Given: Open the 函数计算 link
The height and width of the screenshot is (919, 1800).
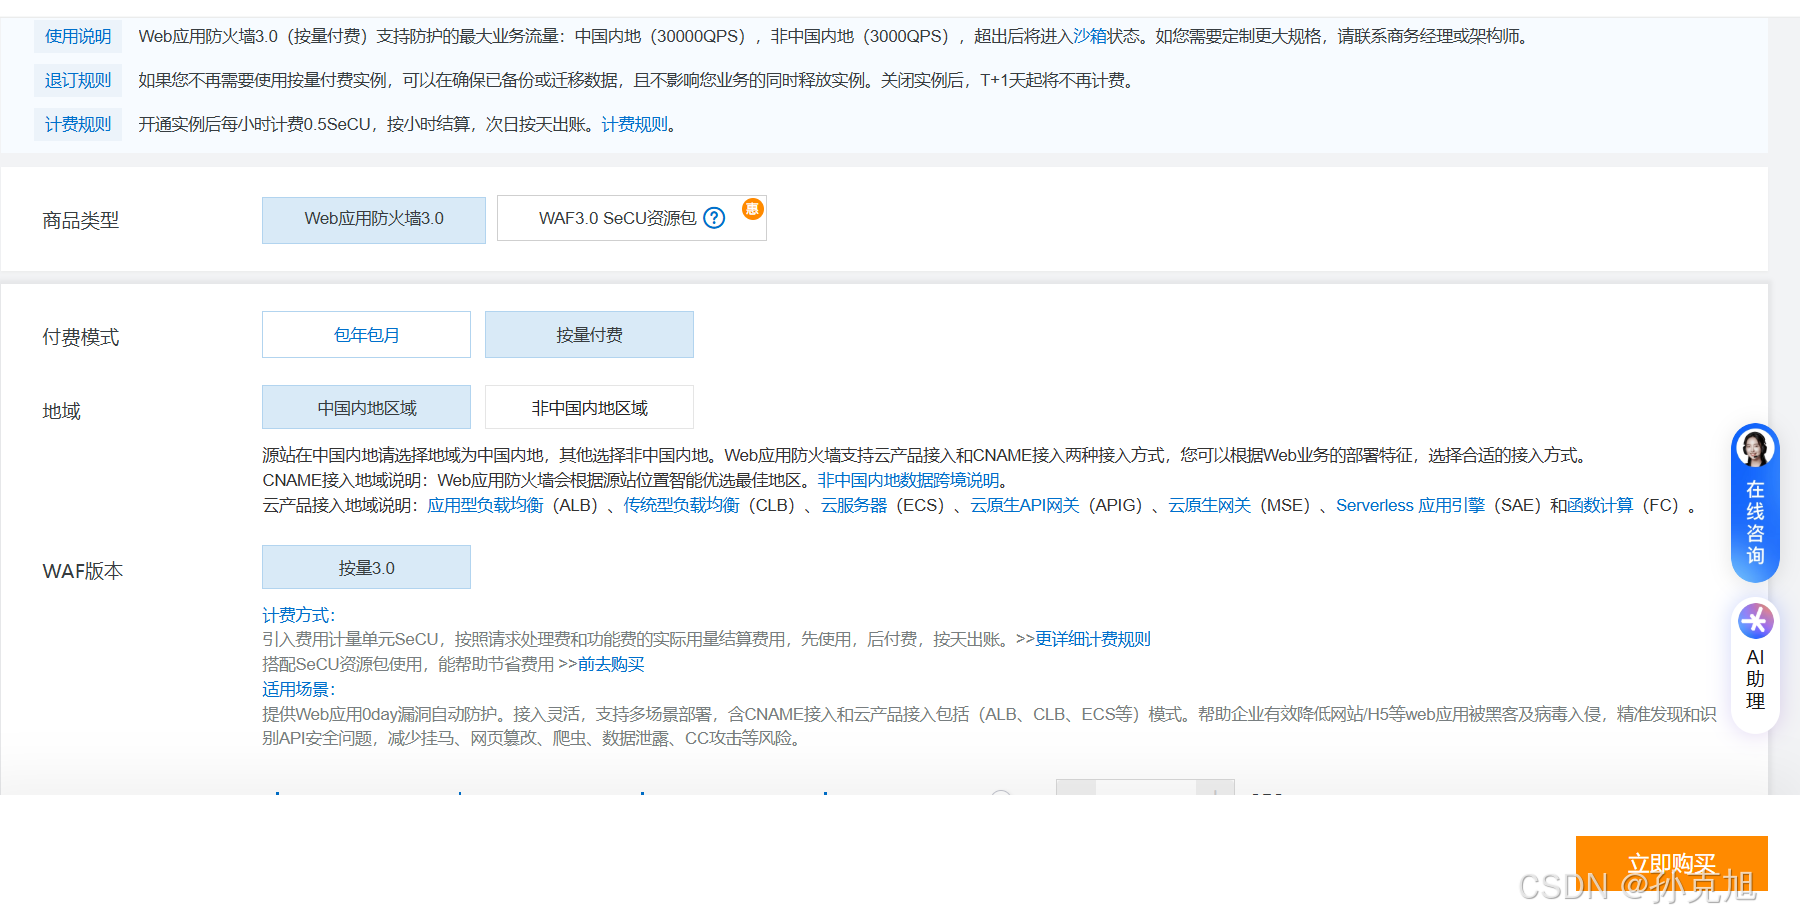Looking at the screenshot, I should 1600,505.
